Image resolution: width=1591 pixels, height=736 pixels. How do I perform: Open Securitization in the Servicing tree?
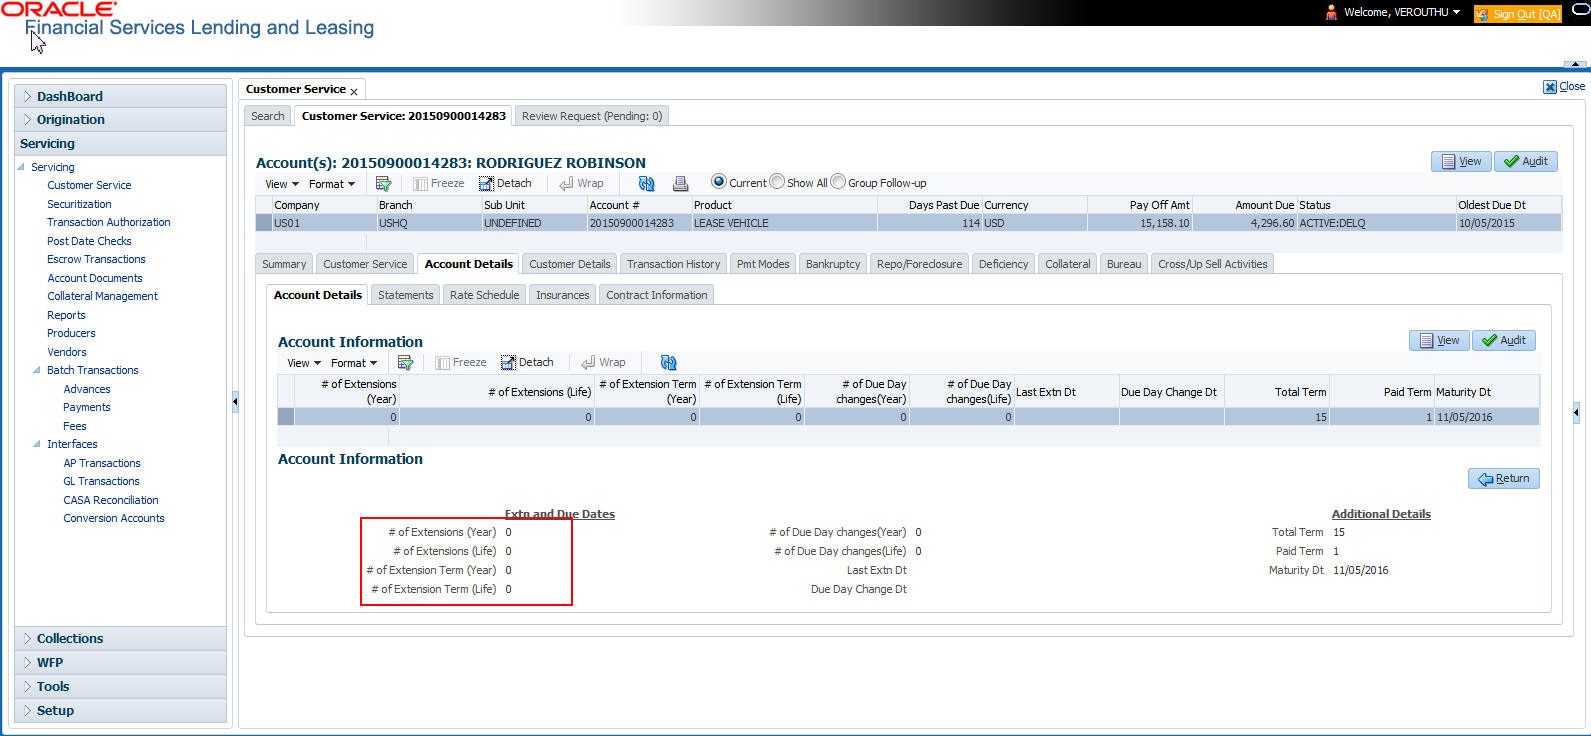point(79,204)
